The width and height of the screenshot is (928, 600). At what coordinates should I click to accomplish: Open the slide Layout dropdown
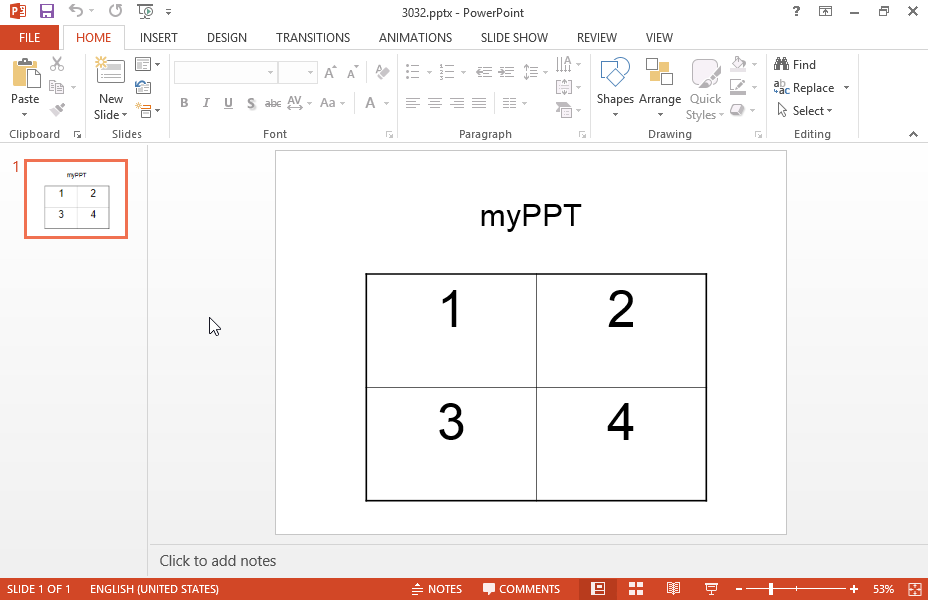coord(147,64)
